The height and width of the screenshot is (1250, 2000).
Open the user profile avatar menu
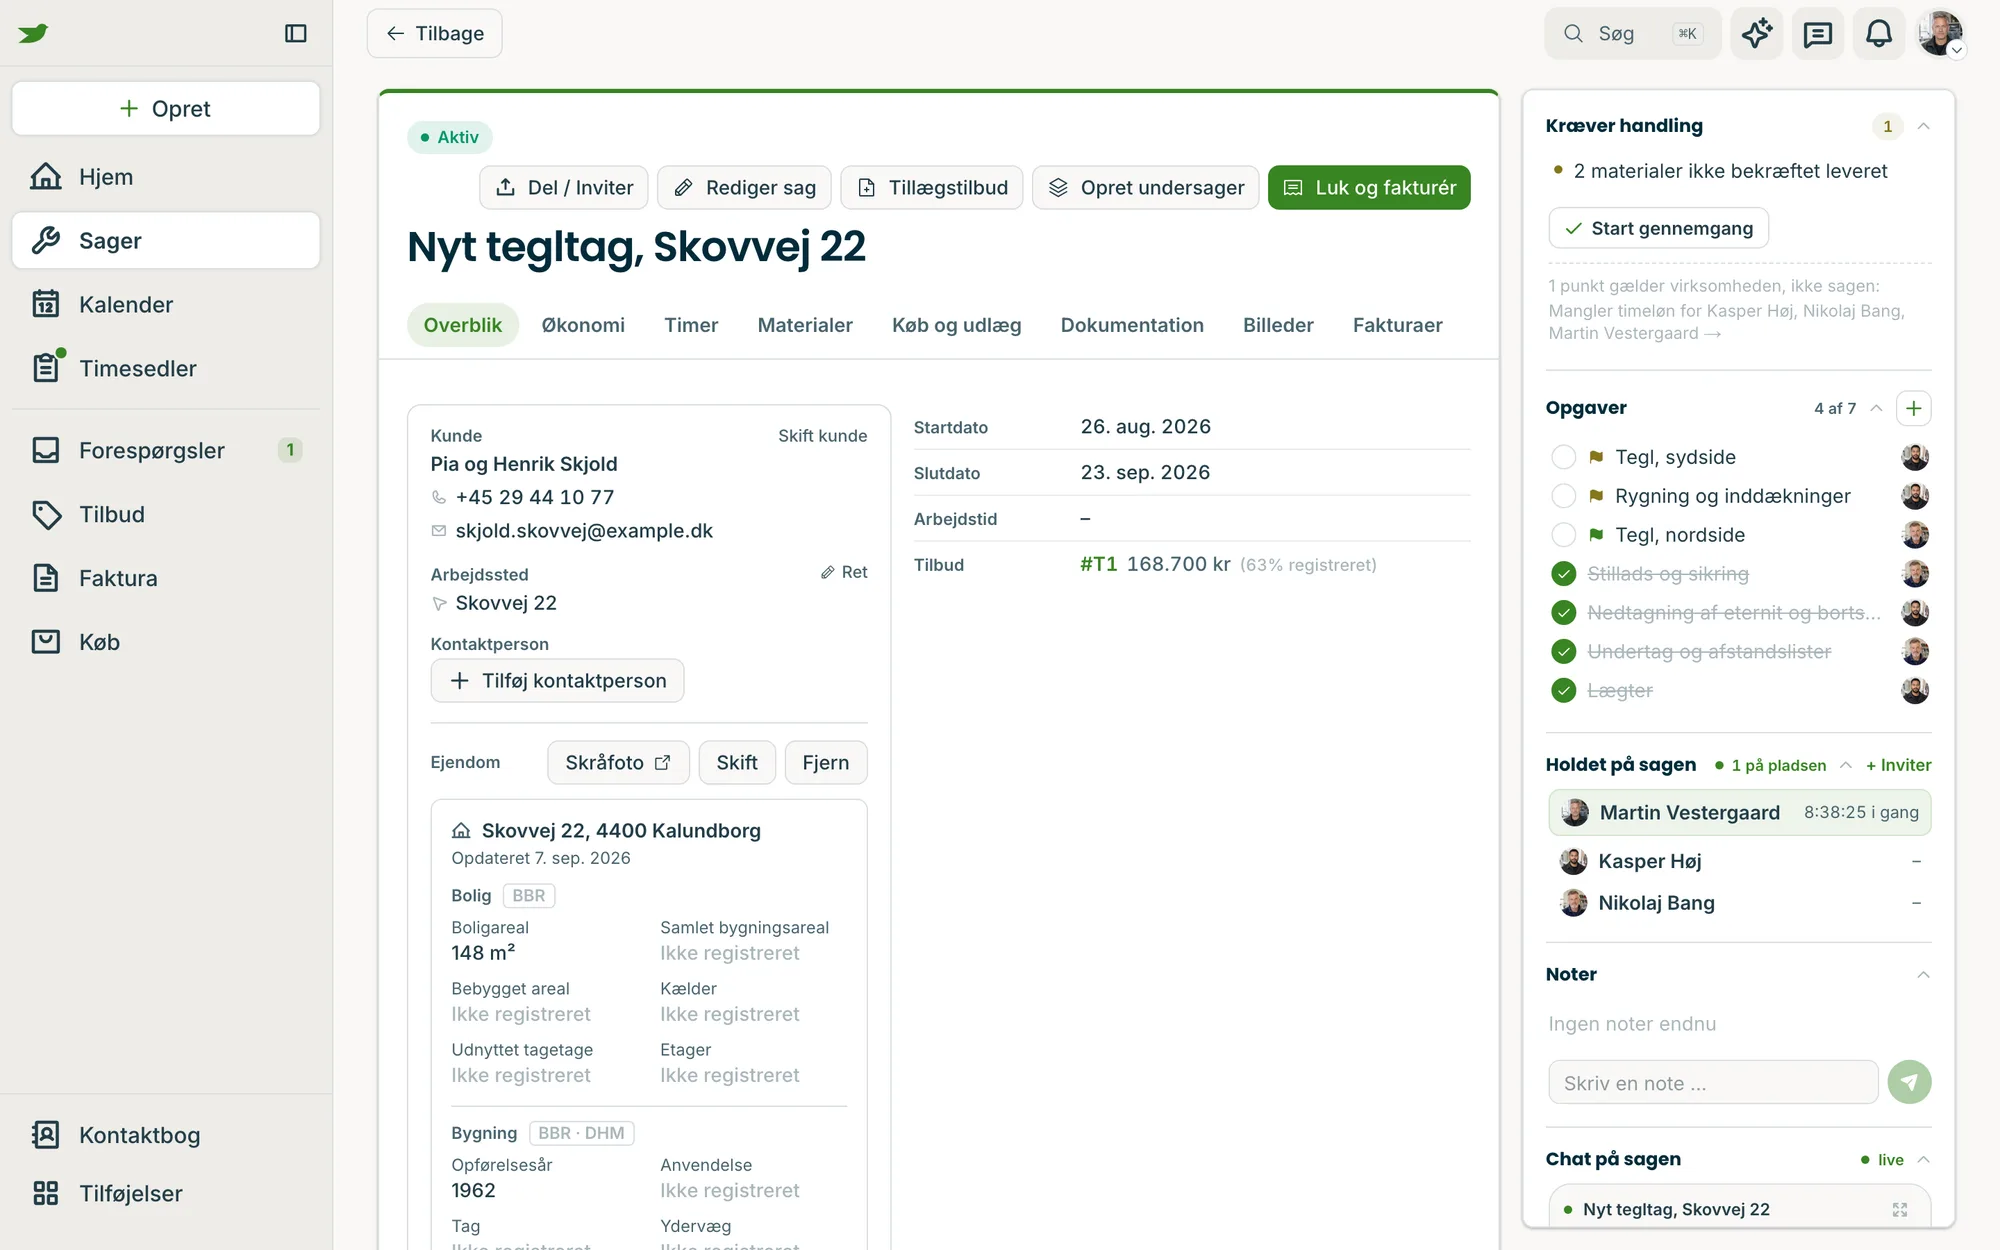(1941, 33)
